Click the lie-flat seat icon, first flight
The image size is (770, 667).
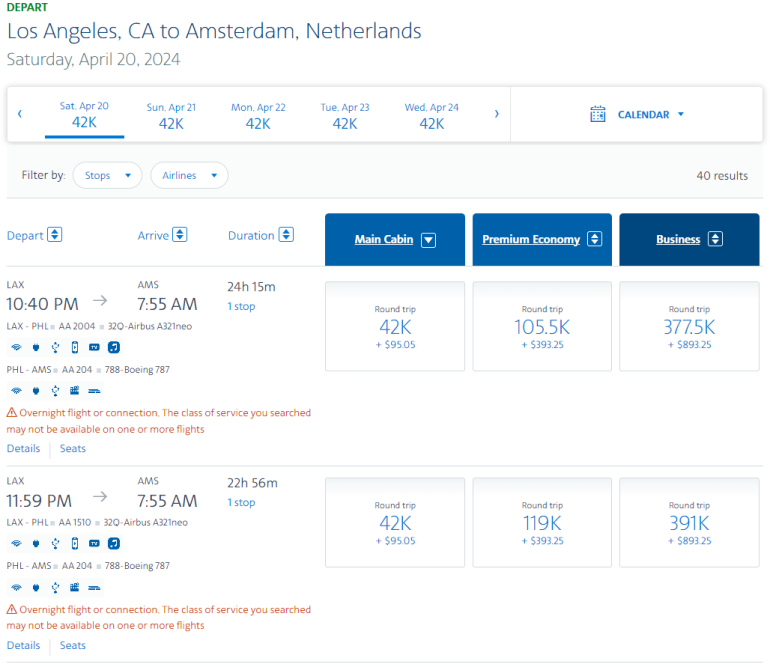point(95,391)
